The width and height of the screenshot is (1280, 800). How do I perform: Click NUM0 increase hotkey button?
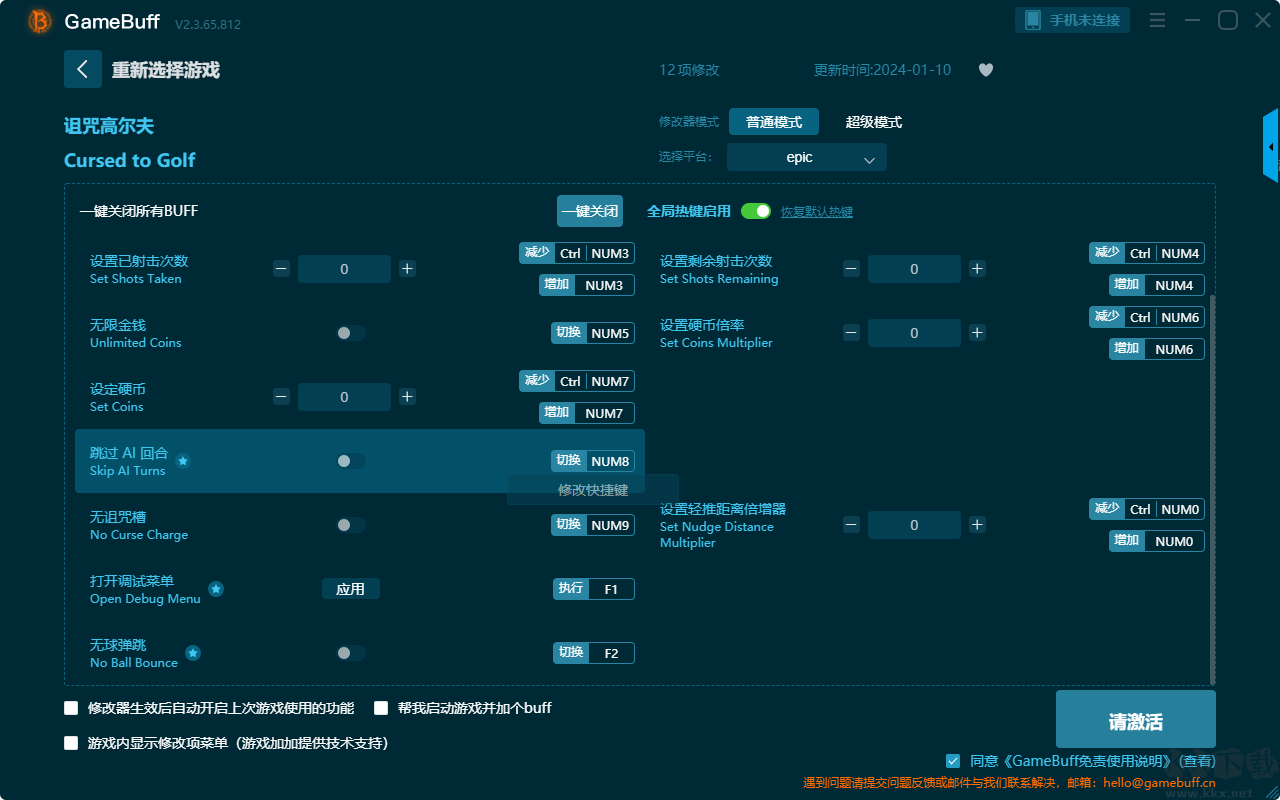(x=1157, y=541)
